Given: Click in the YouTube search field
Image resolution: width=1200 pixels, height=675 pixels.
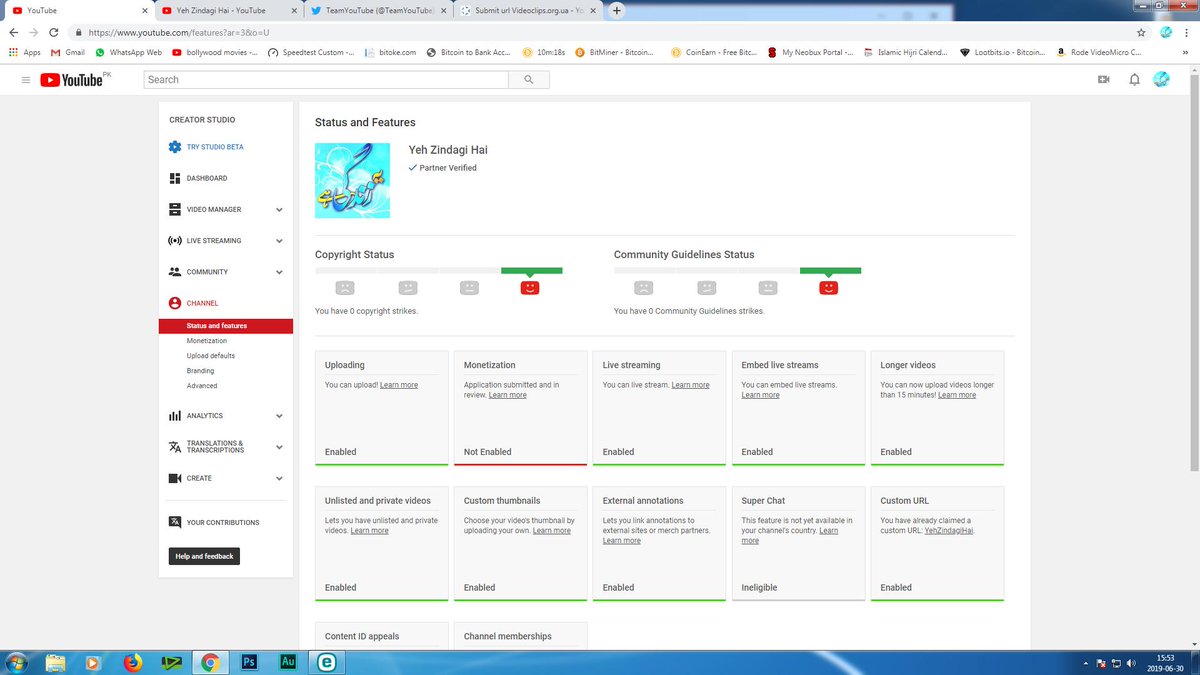Looking at the screenshot, I should pos(326,80).
